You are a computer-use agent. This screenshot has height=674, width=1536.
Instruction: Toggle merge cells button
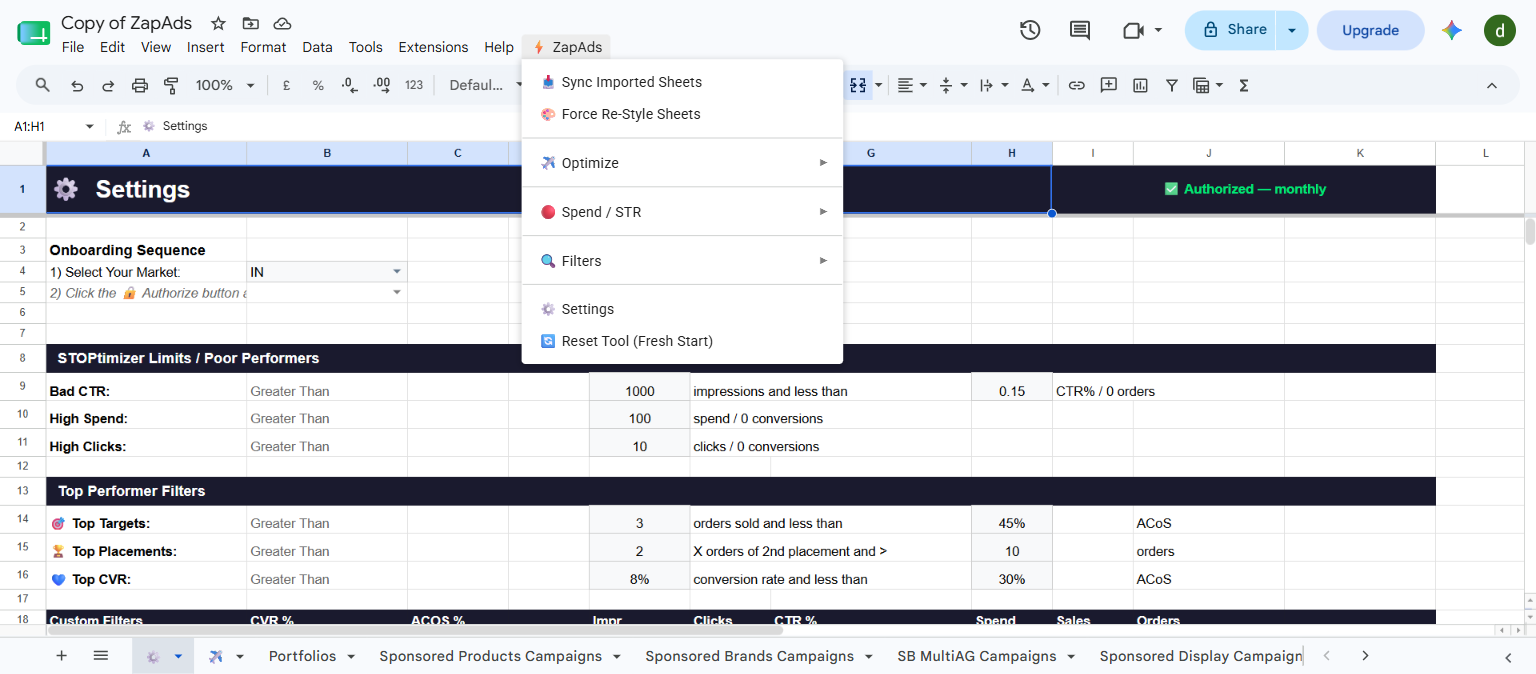click(x=858, y=85)
